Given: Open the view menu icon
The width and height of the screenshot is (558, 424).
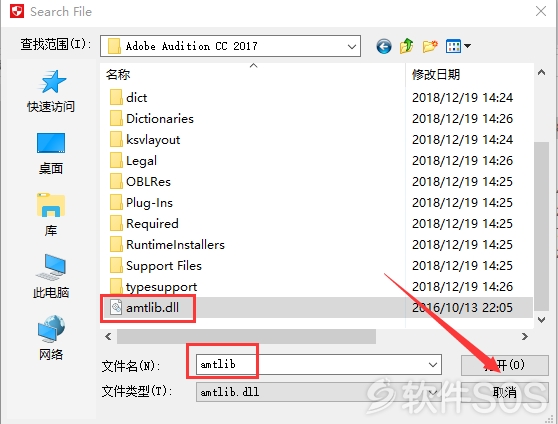Looking at the screenshot, I should click(x=458, y=46).
